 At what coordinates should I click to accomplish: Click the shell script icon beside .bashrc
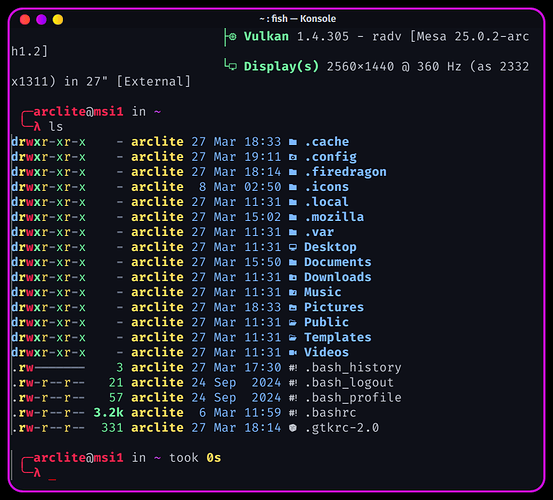[x=293, y=413]
